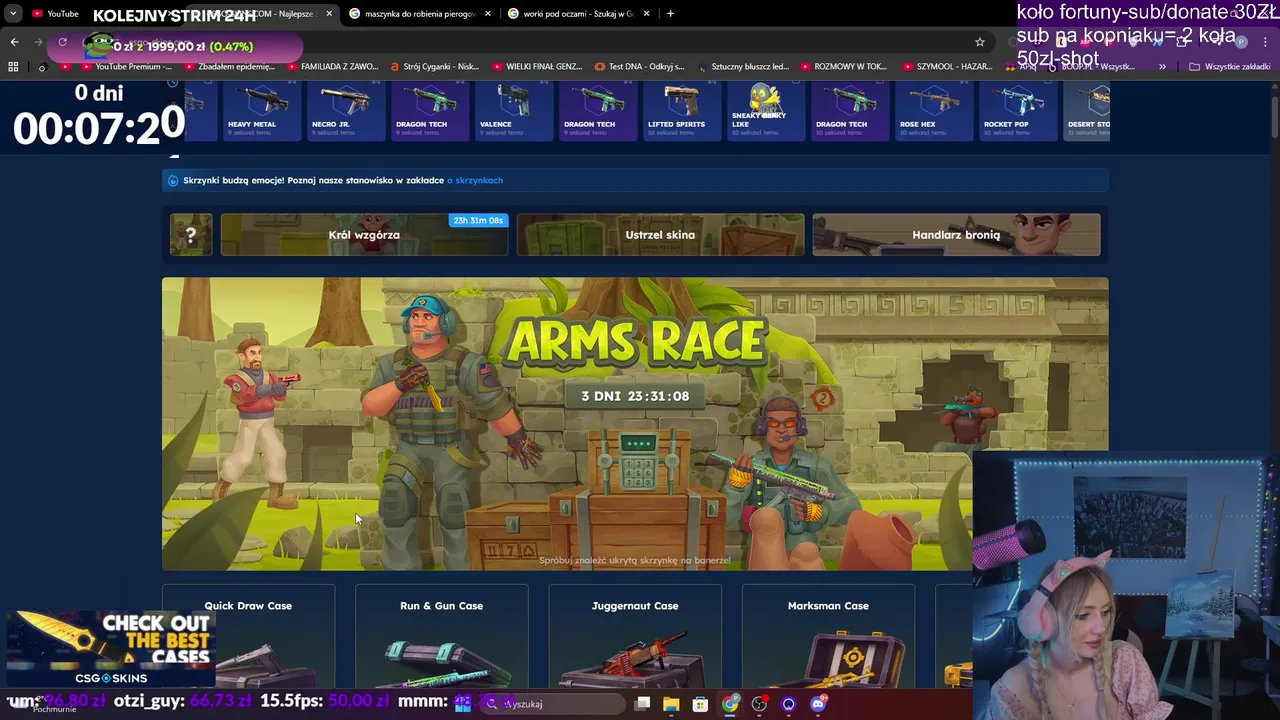Click the CSGO-Skins check out cases ad
This screenshot has height=720, width=1280.
[110, 648]
